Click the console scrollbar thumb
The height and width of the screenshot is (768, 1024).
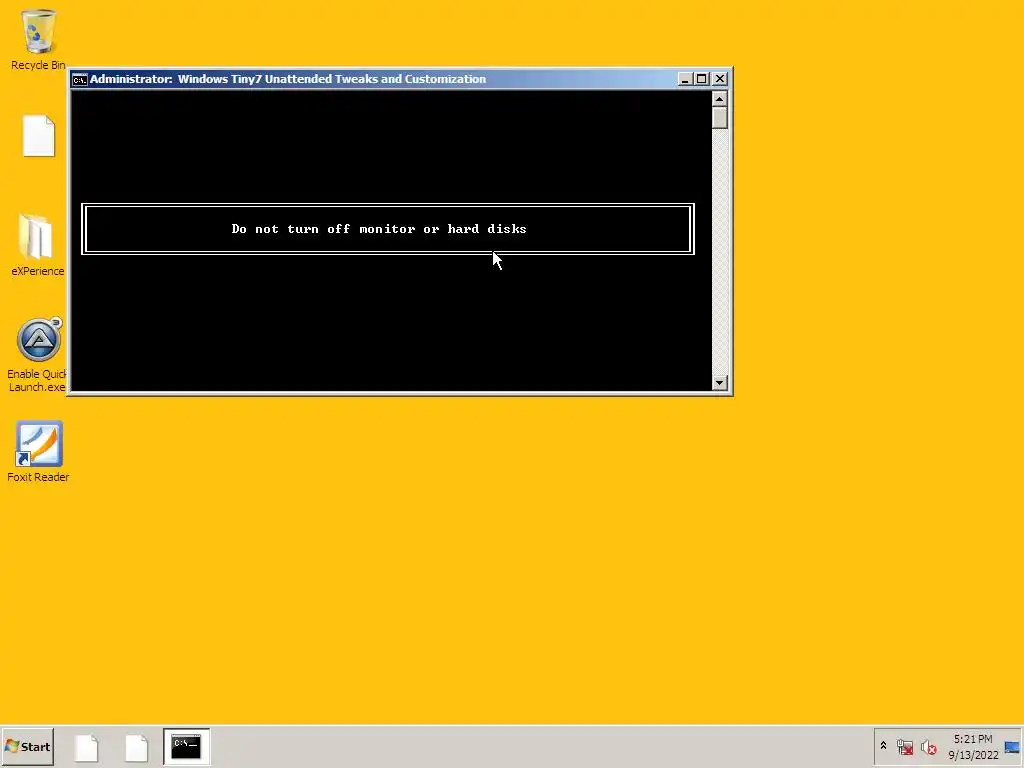pyautogui.click(x=719, y=118)
